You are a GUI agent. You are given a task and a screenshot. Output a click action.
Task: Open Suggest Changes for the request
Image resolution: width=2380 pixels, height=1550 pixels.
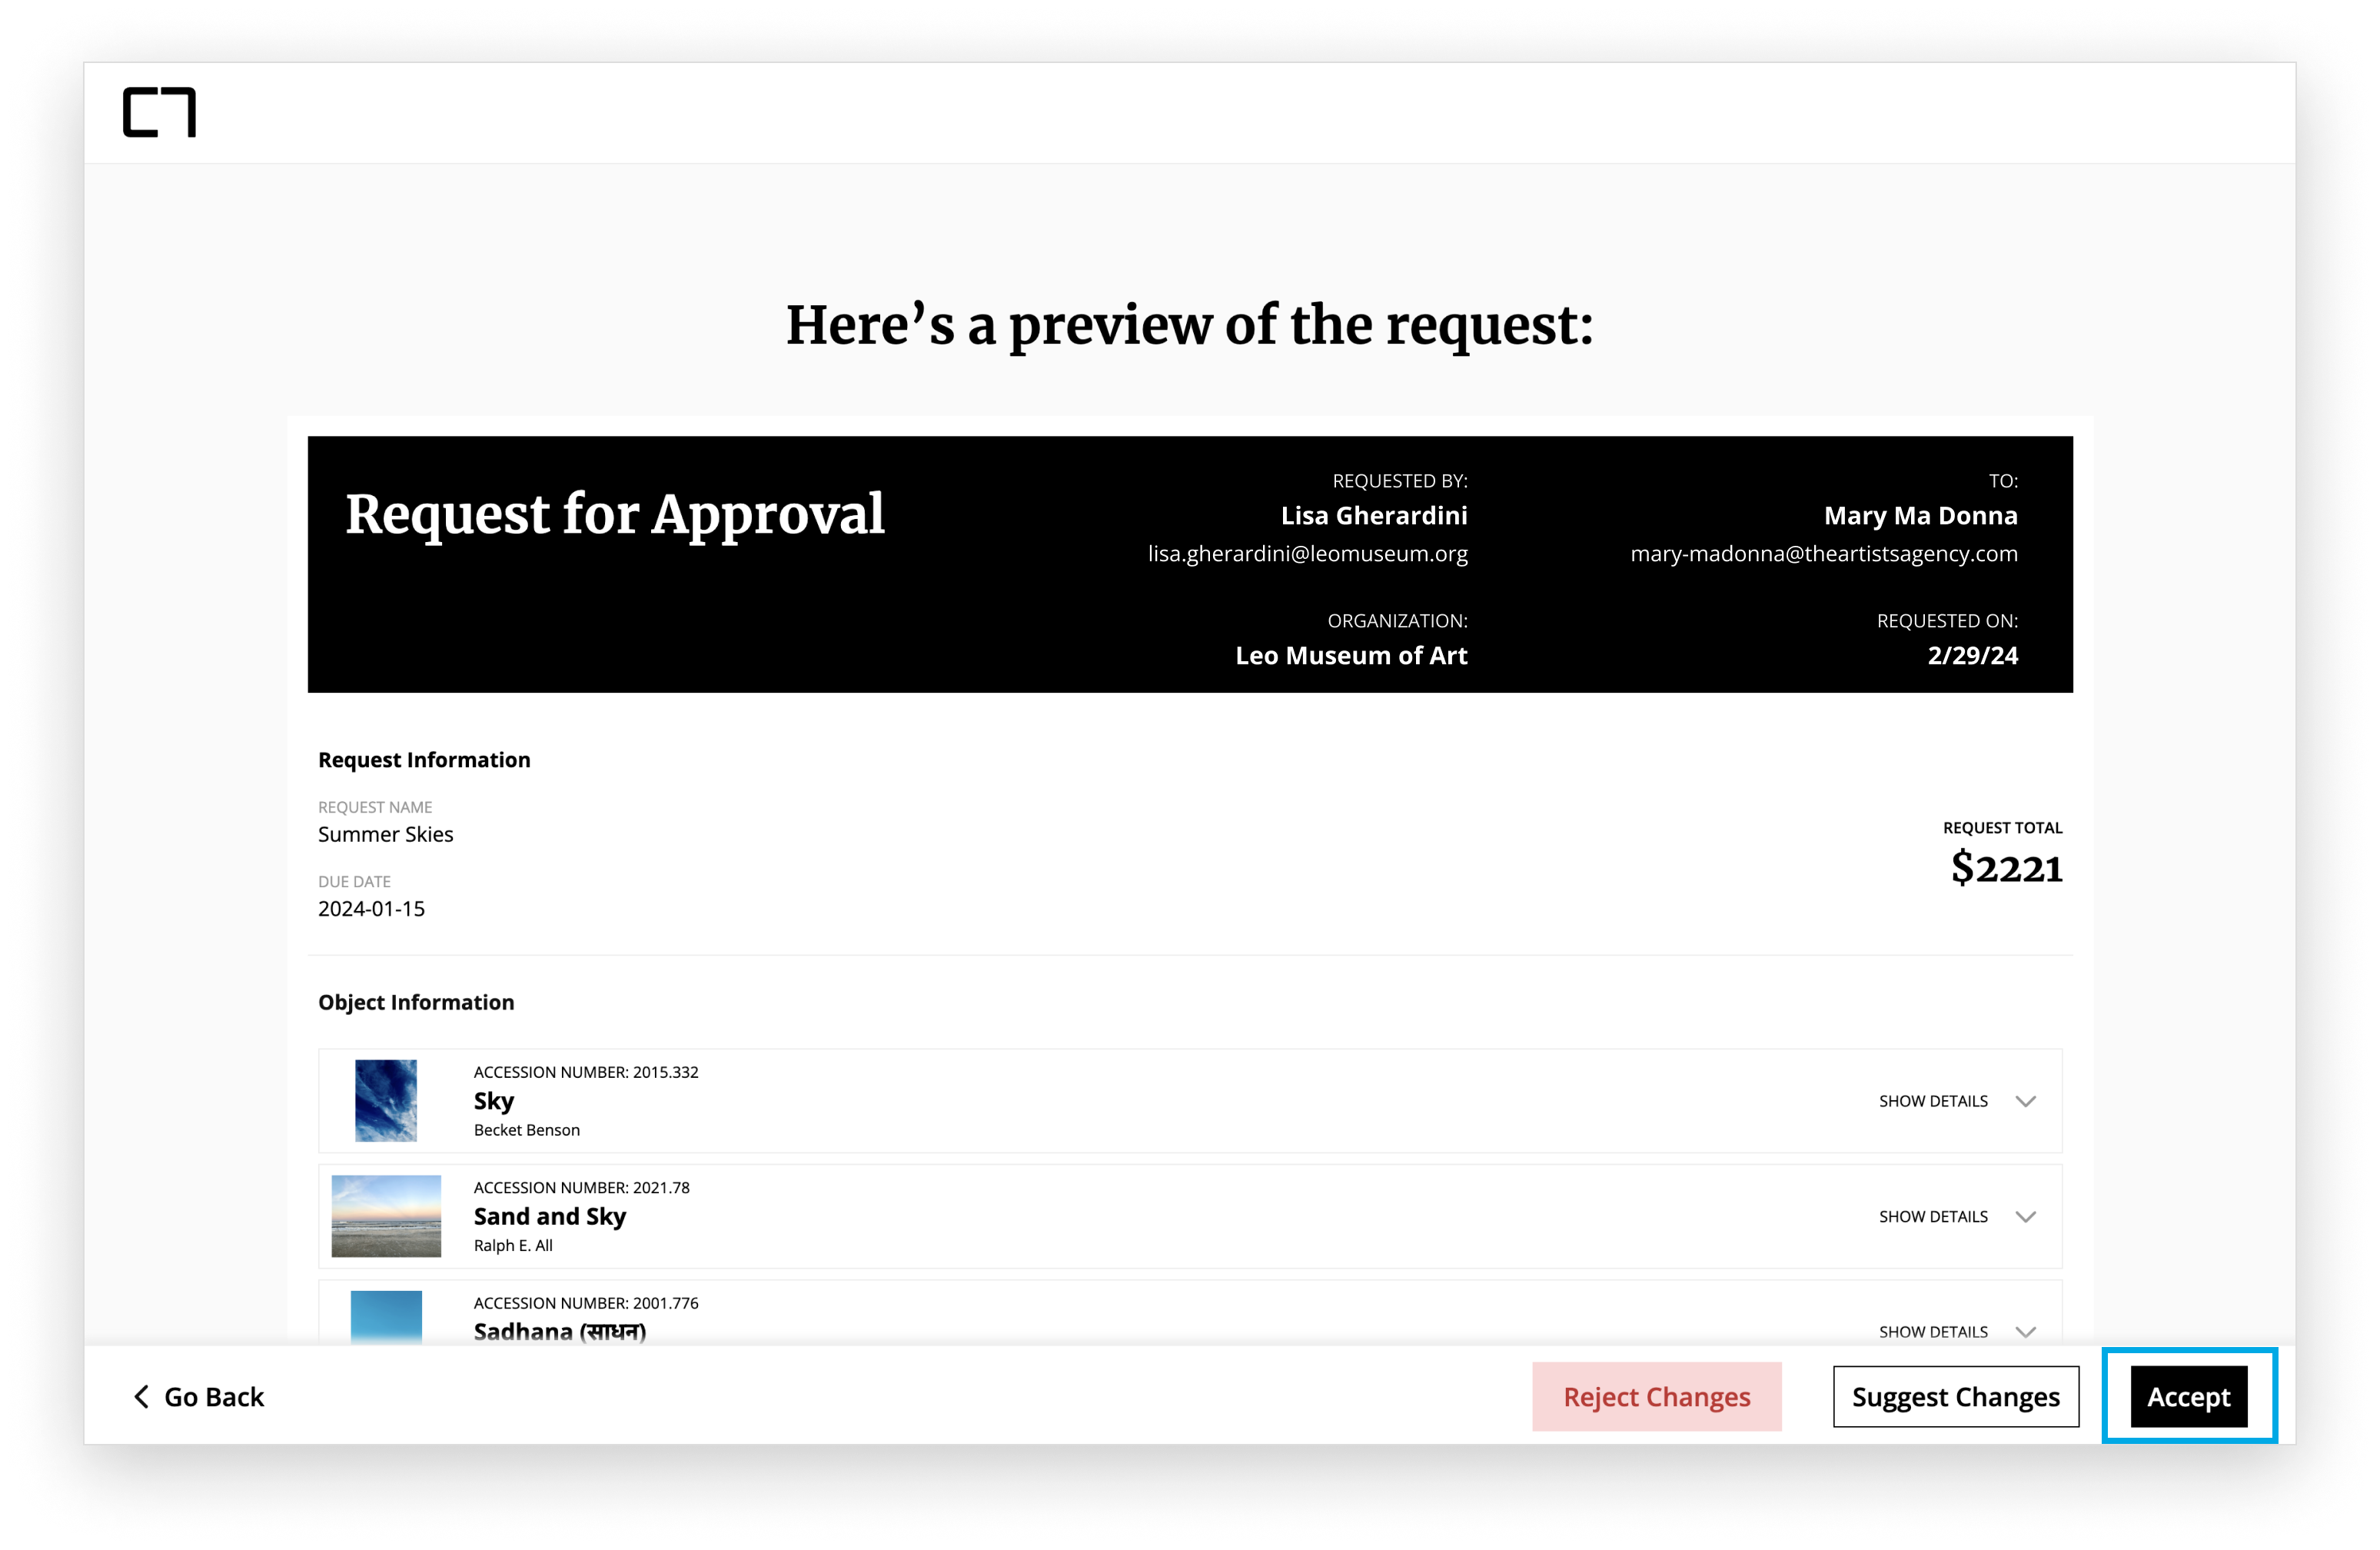1955,1396
